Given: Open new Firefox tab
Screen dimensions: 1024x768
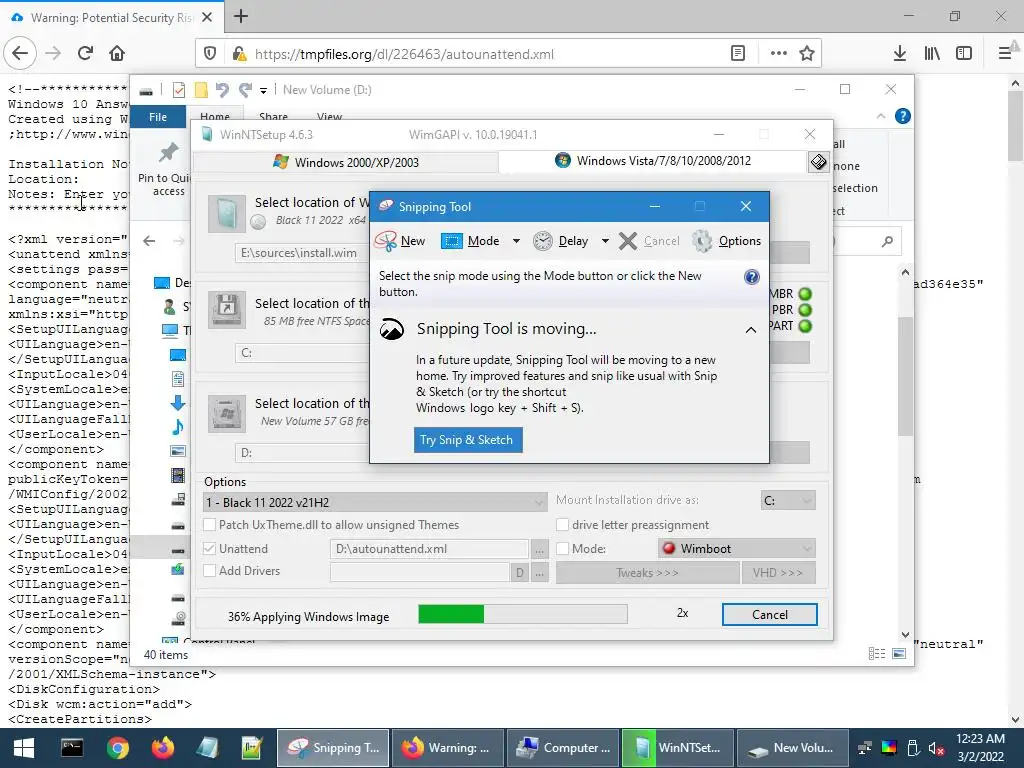Looking at the screenshot, I should click(241, 16).
